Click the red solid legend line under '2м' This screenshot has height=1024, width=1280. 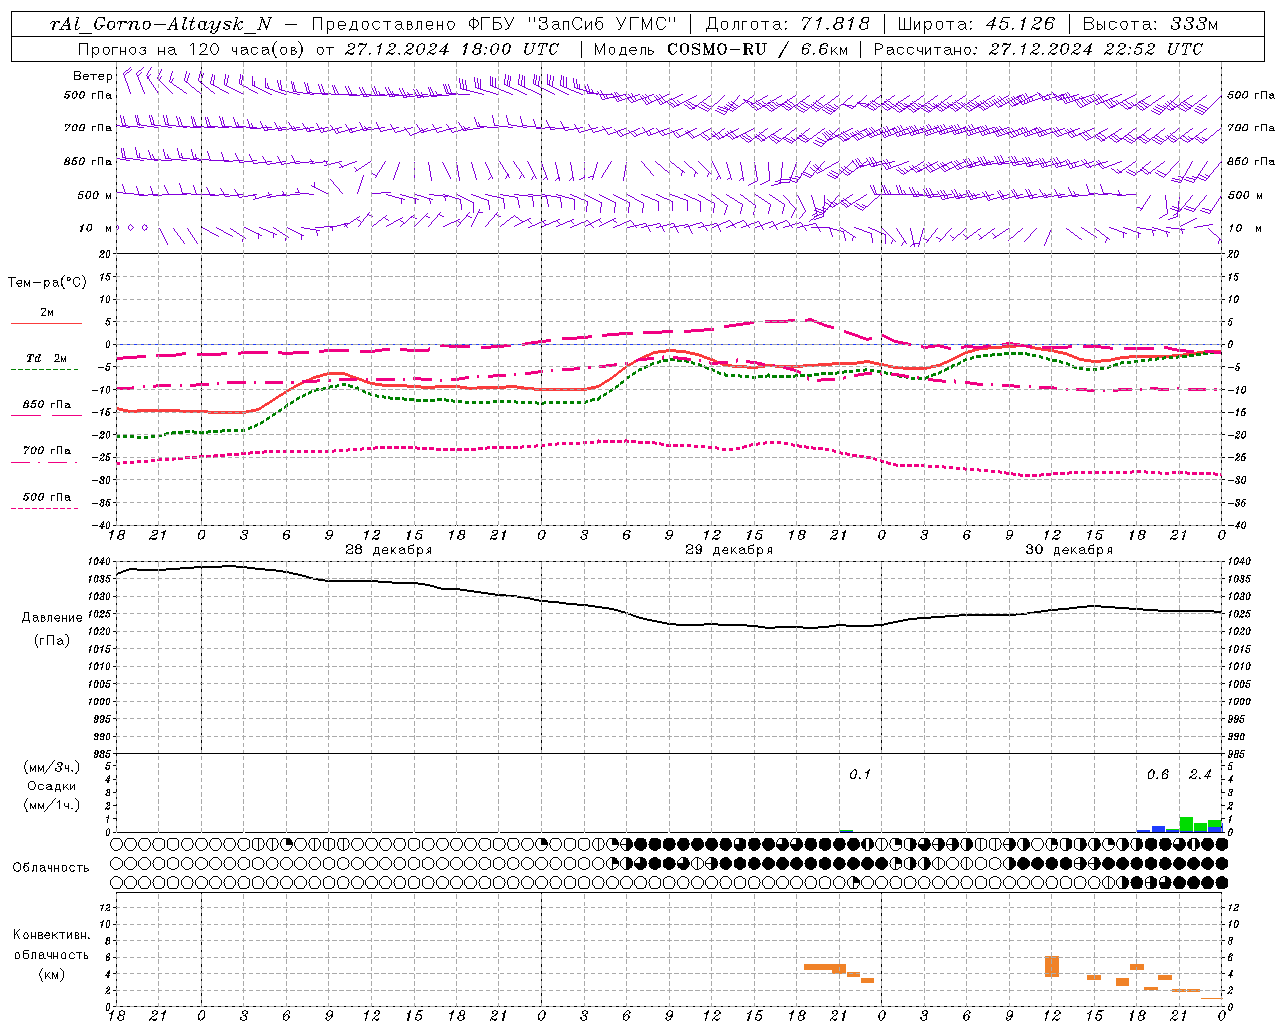46,324
